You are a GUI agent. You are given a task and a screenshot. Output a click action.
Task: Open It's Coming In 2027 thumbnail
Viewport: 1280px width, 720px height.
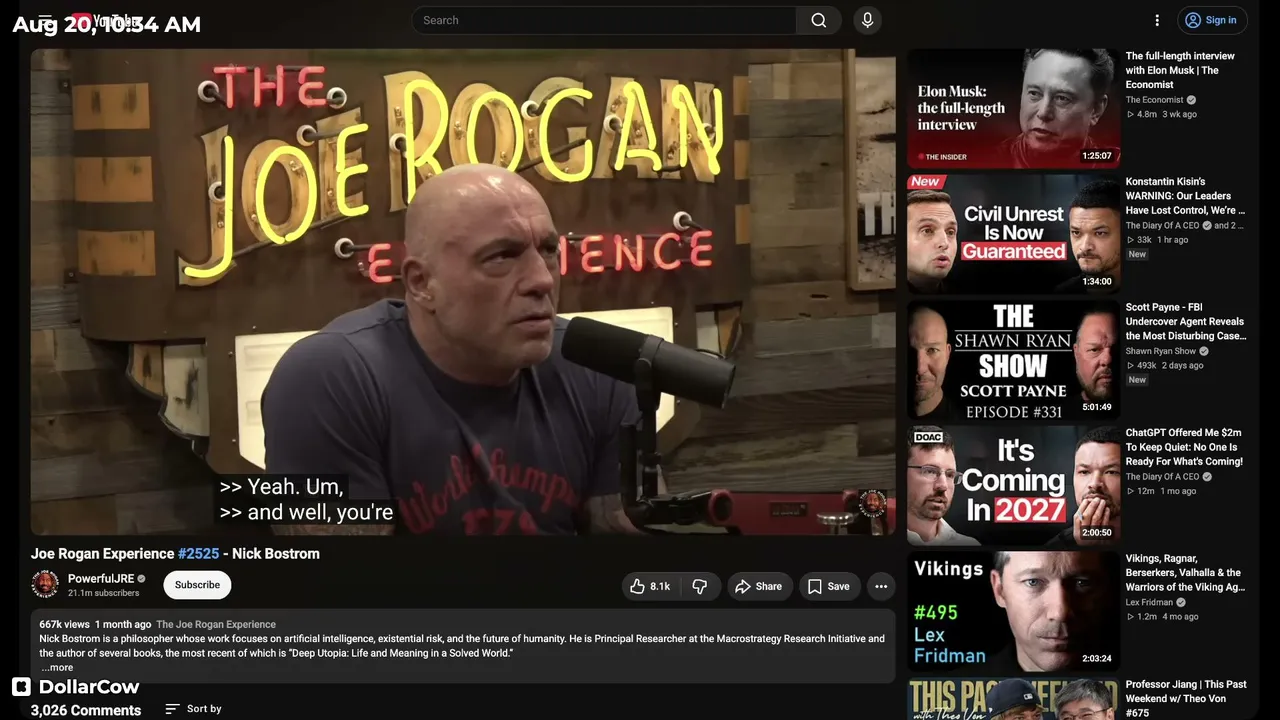point(1013,486)
